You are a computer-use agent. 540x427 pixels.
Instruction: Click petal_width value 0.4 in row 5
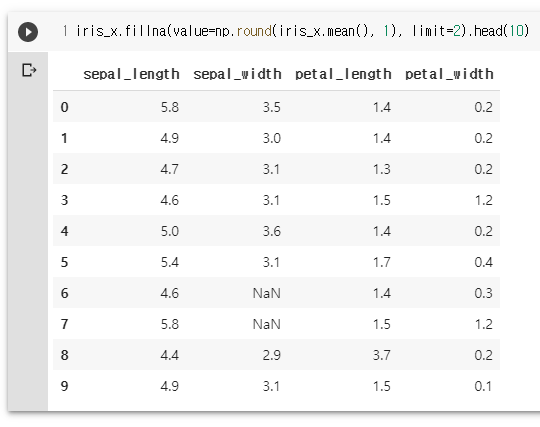pyautogui.click(x=484, y=262)
